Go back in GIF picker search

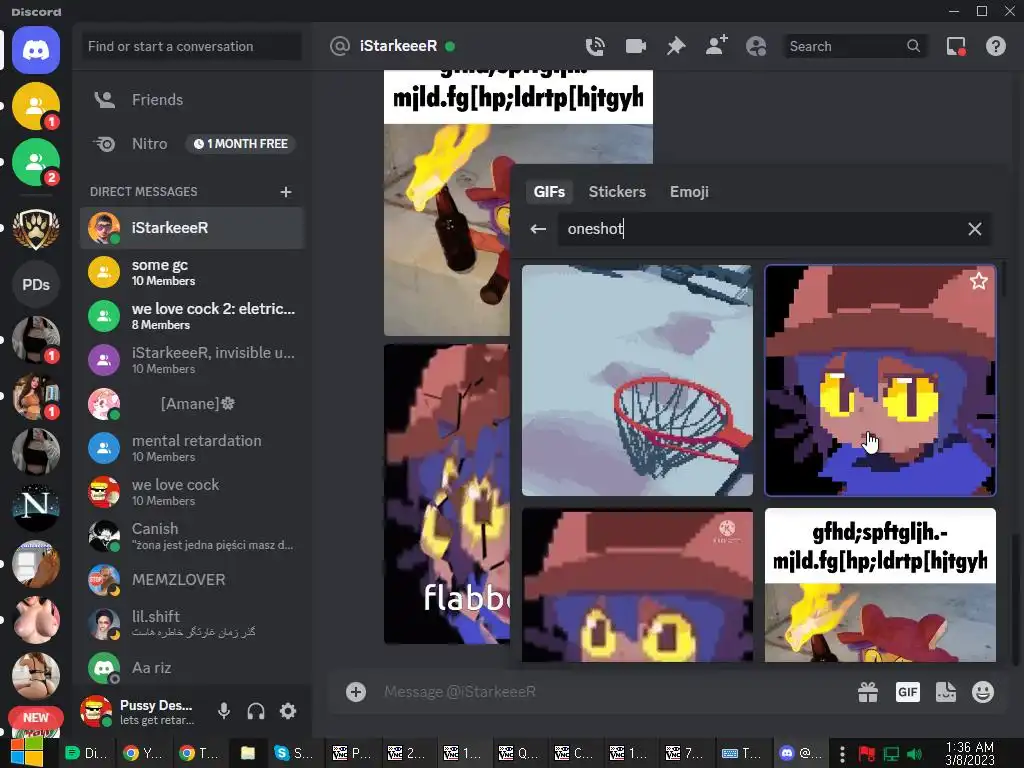(538, 229)
